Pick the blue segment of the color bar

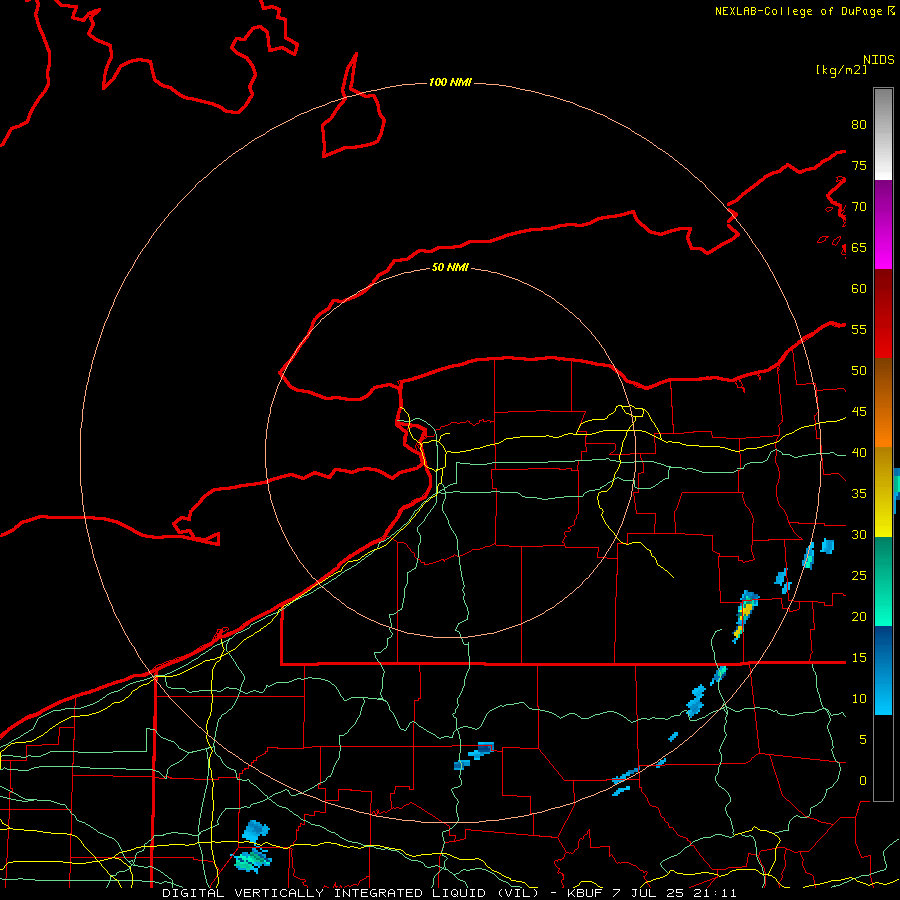(x=883, y=670)
